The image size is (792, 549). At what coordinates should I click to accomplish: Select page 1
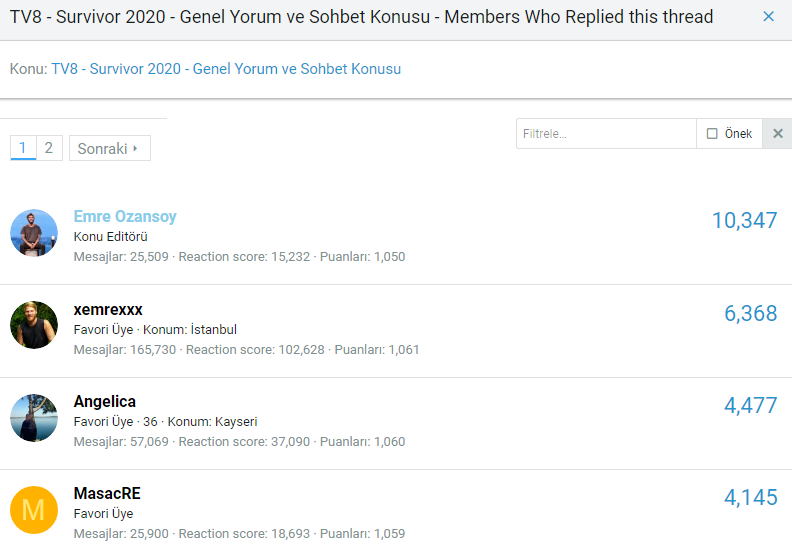(23, 148)
